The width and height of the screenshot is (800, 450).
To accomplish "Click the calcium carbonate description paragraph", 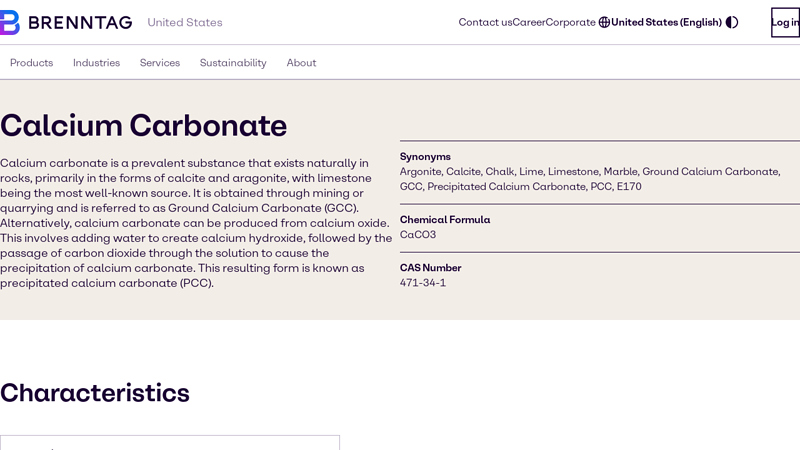I will 196,223.
